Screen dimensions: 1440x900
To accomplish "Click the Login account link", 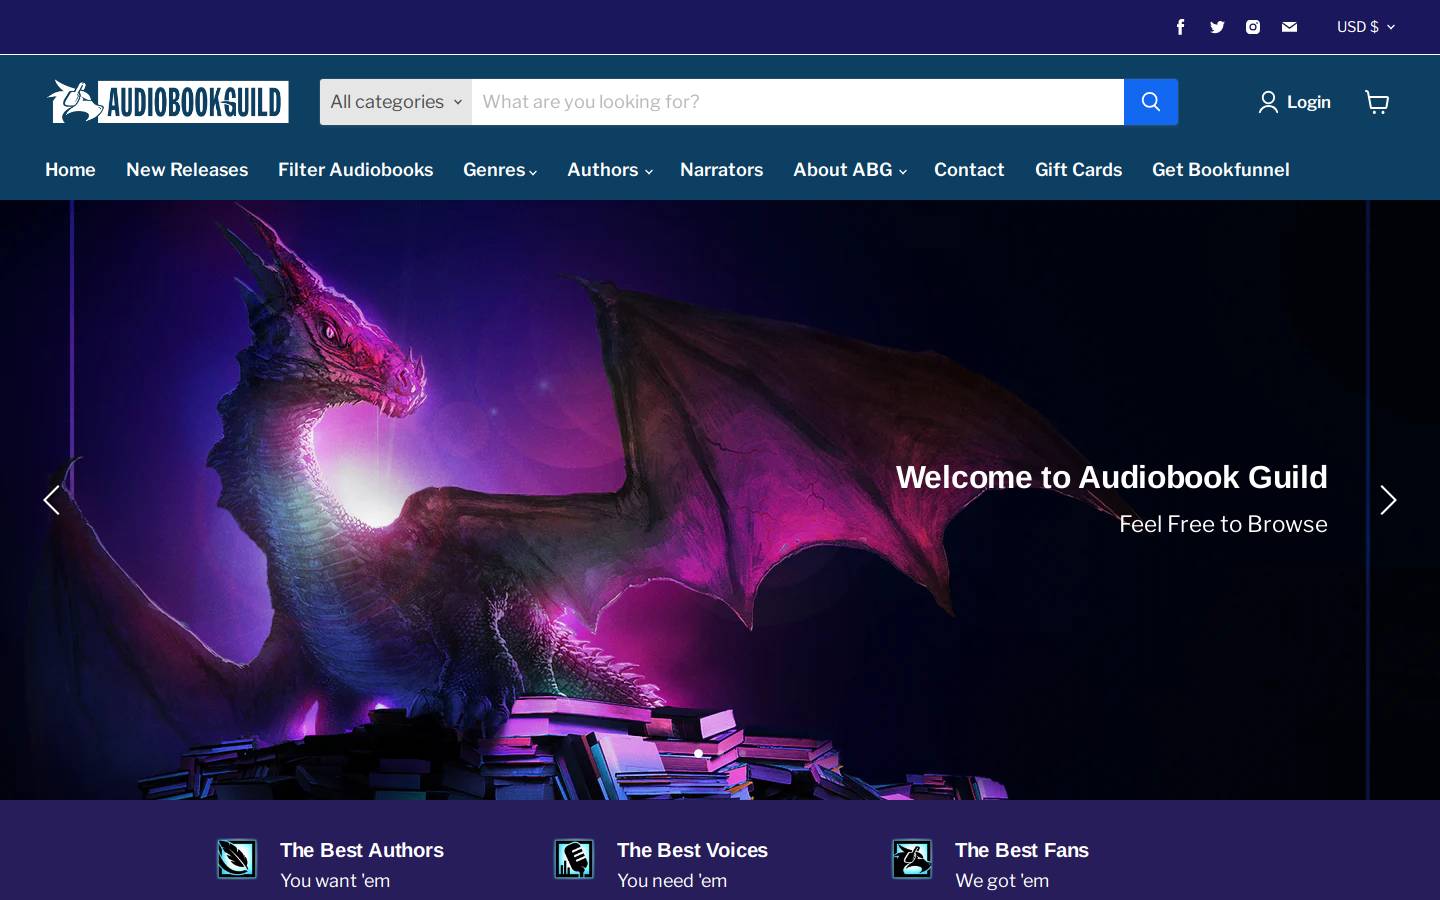I will (x=1295, y=102).
